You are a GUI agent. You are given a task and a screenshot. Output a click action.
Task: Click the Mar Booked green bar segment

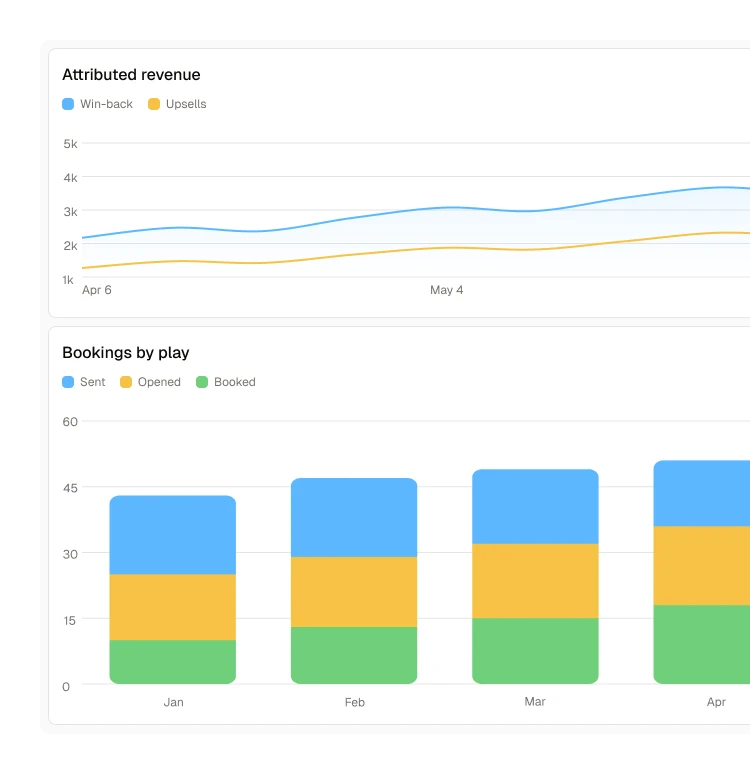535,651
